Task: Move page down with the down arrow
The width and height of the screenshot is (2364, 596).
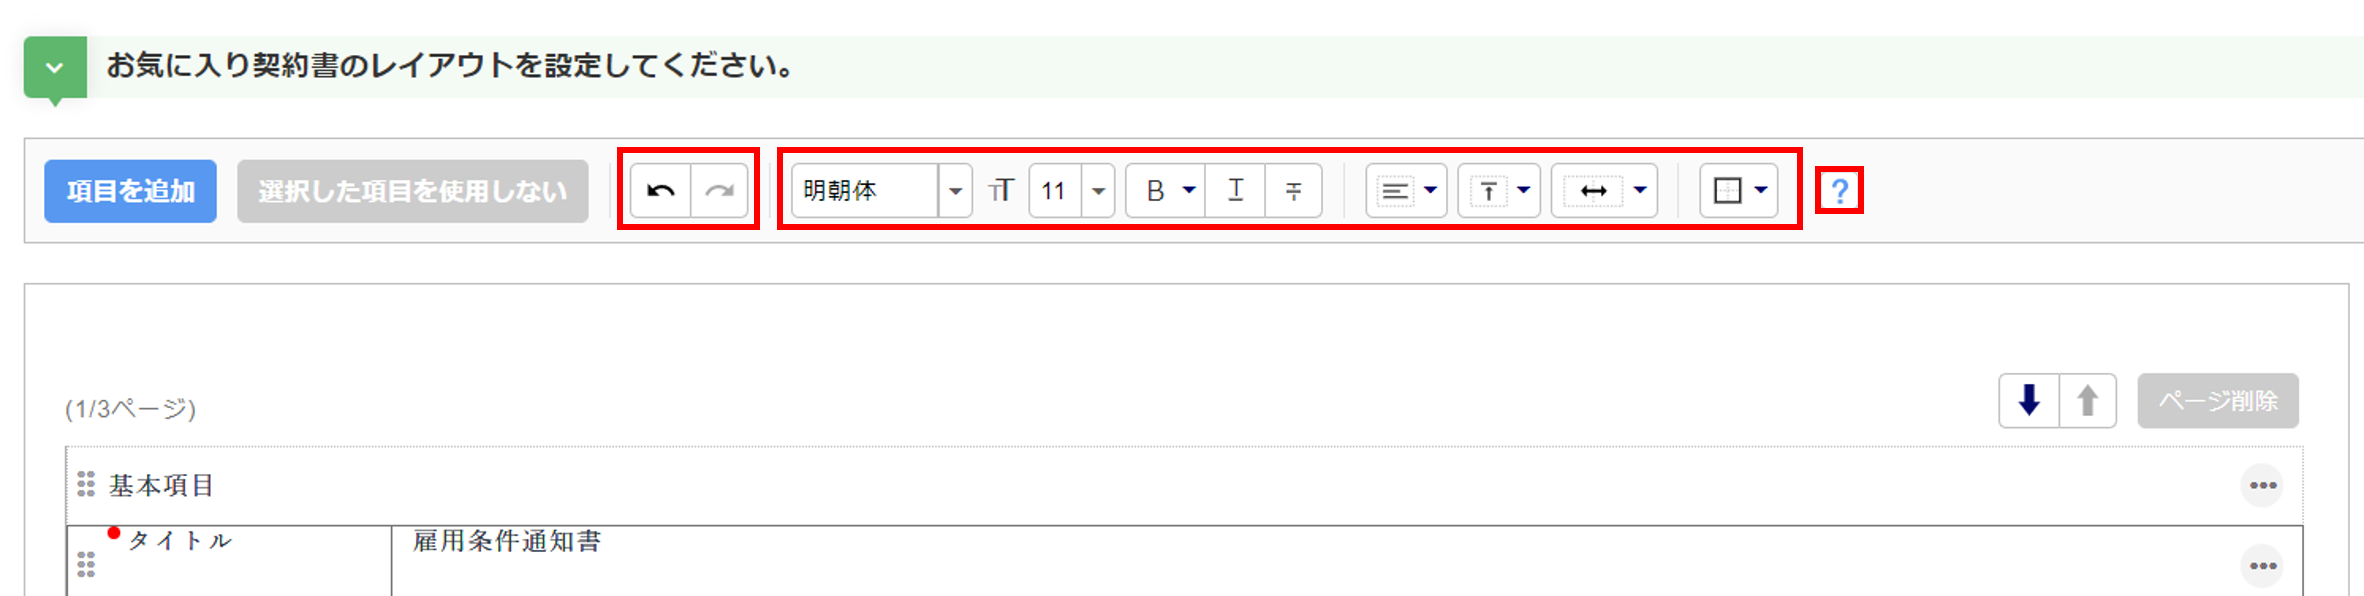Action: (x=2029, y=401)
